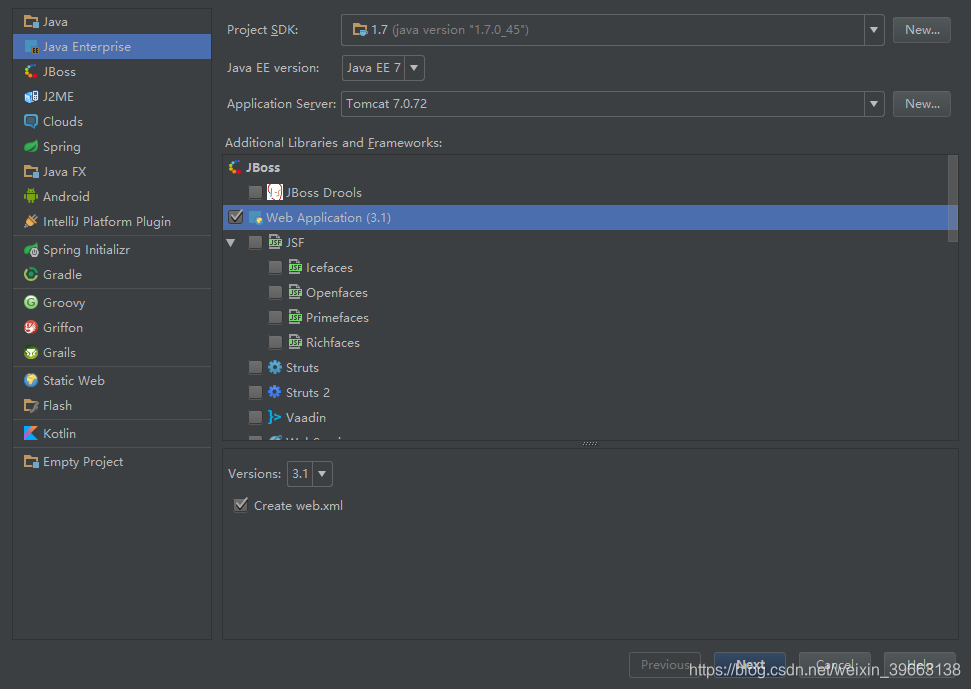This screenshot has width=971, height=689.
Task: Click the Richfaces JSF icon
Action: pos(295,342)
